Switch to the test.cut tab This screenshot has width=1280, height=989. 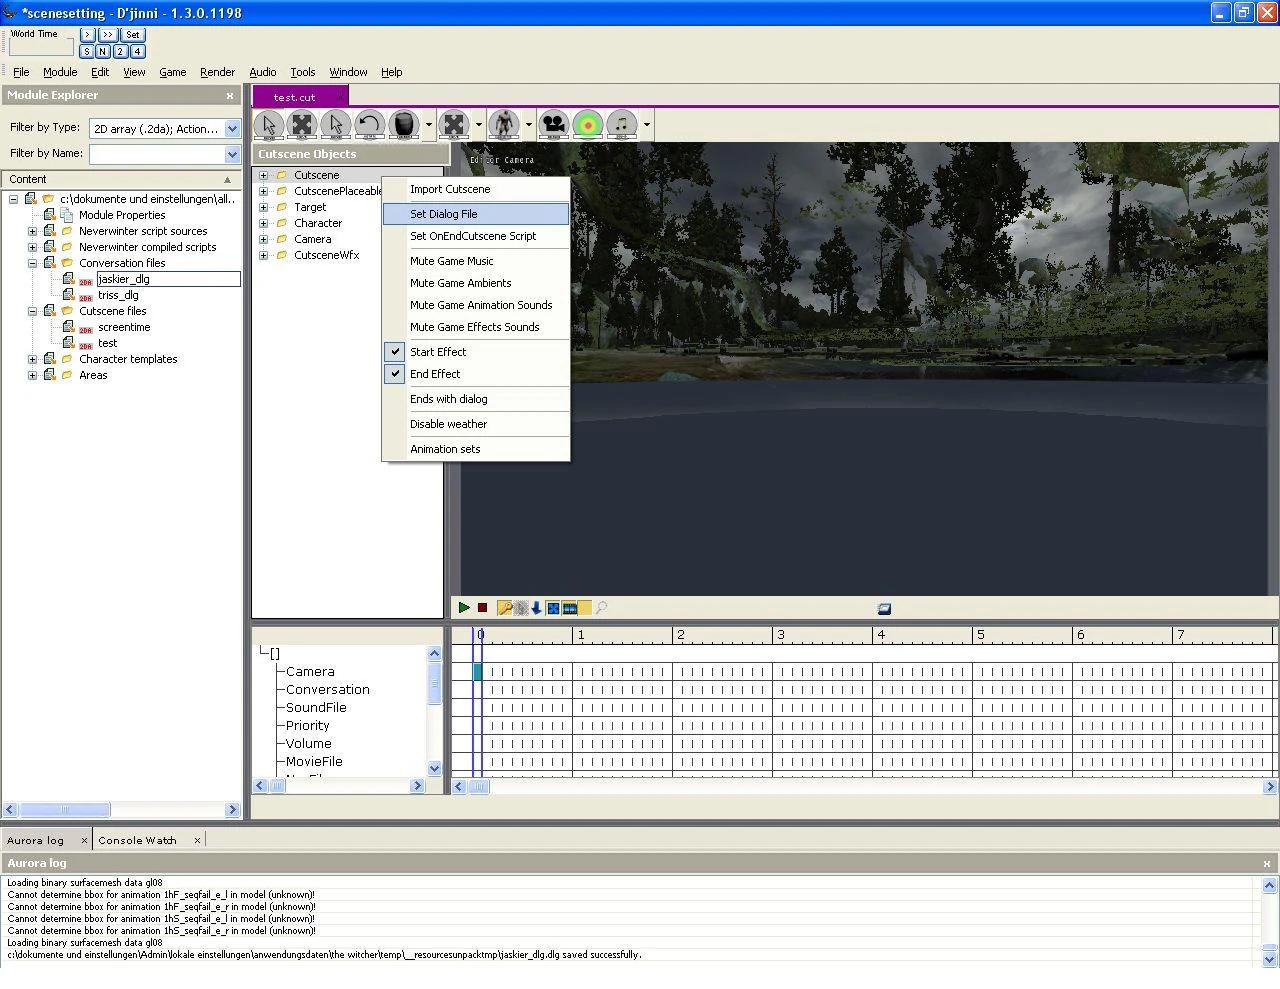(x=299, y=97)
